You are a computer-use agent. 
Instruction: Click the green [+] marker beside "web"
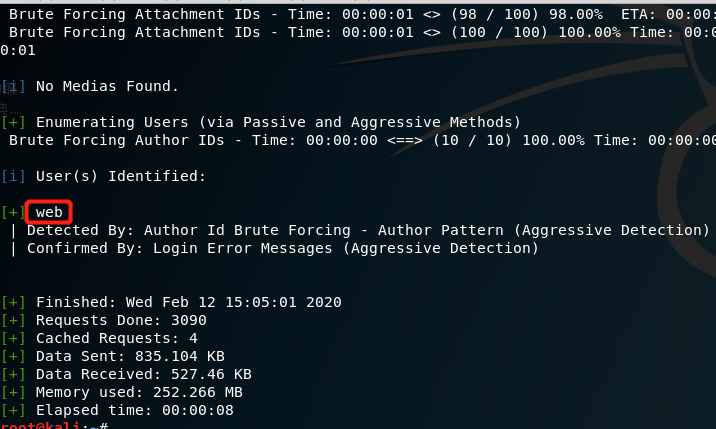coord(14,212)
